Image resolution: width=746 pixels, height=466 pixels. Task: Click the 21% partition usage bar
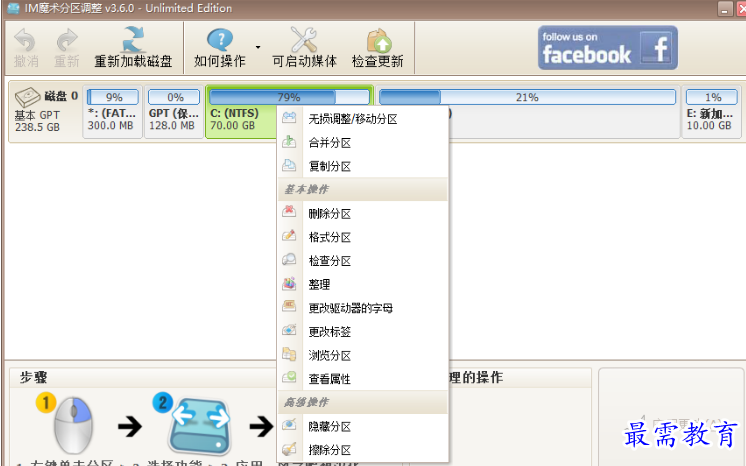[527, 97]
